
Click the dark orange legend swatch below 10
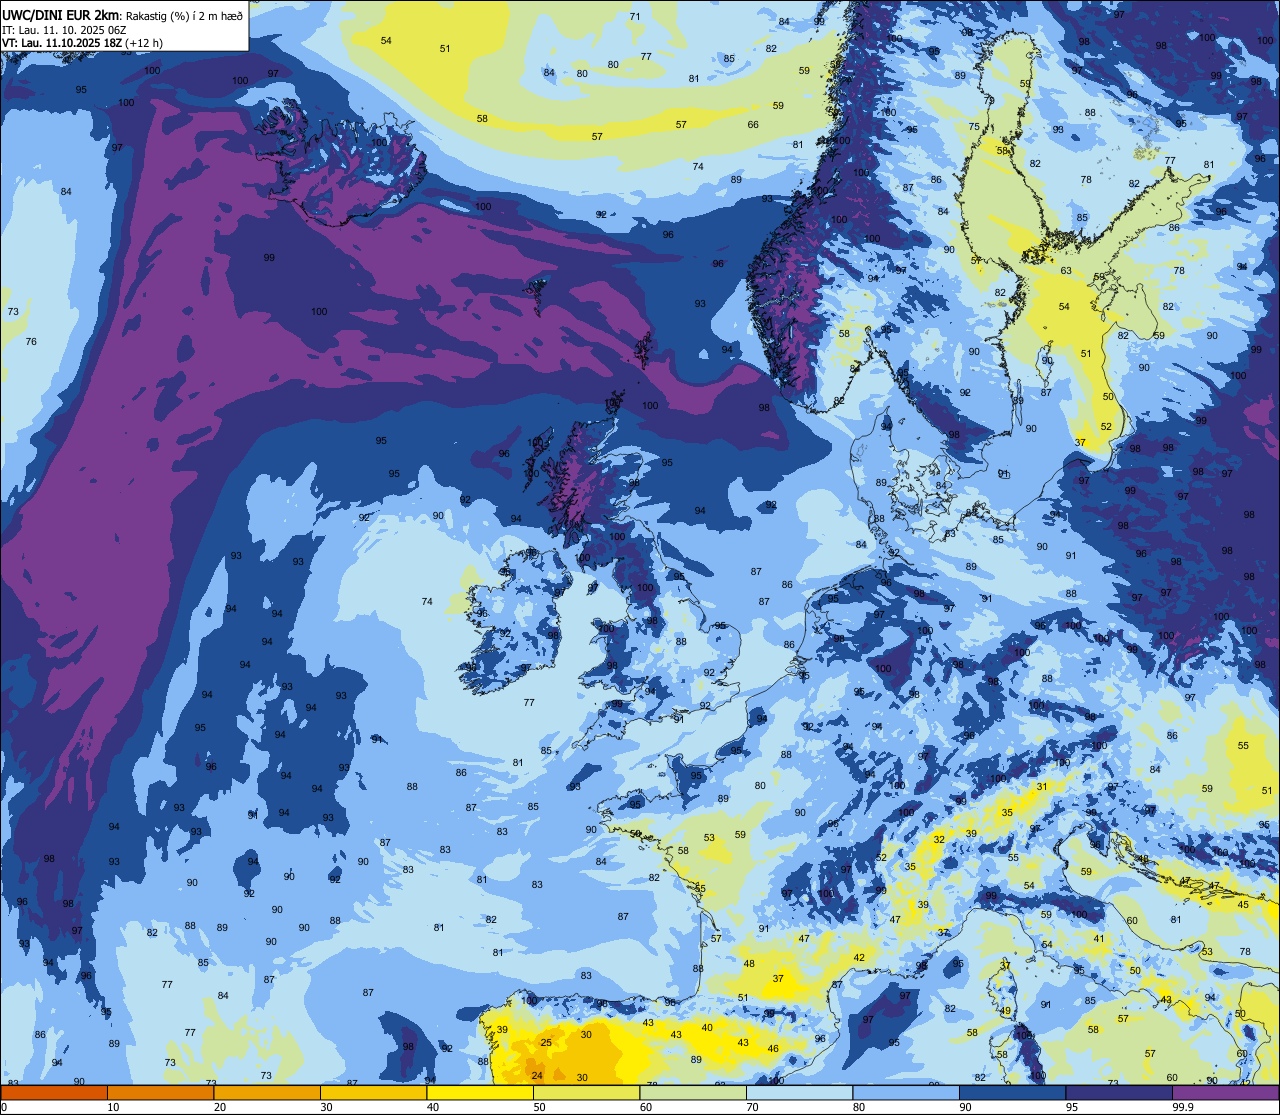[x=54, y=1092]
